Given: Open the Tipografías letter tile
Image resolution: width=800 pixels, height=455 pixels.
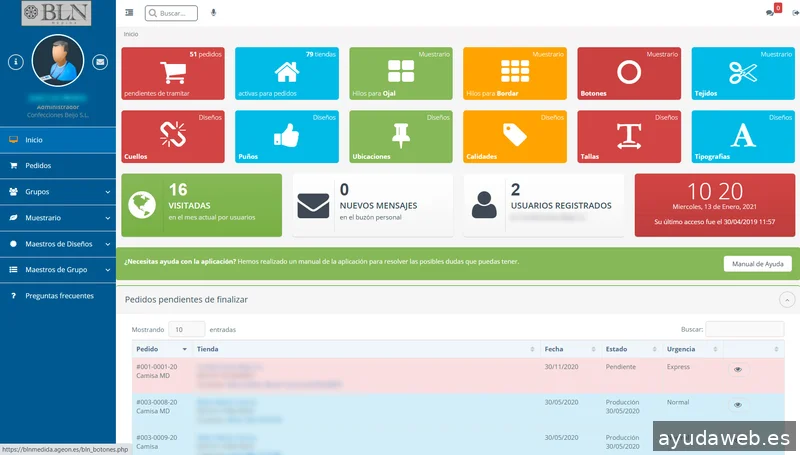Looking at the screenshot, I should pyautogui.click(x=743, y=137).
